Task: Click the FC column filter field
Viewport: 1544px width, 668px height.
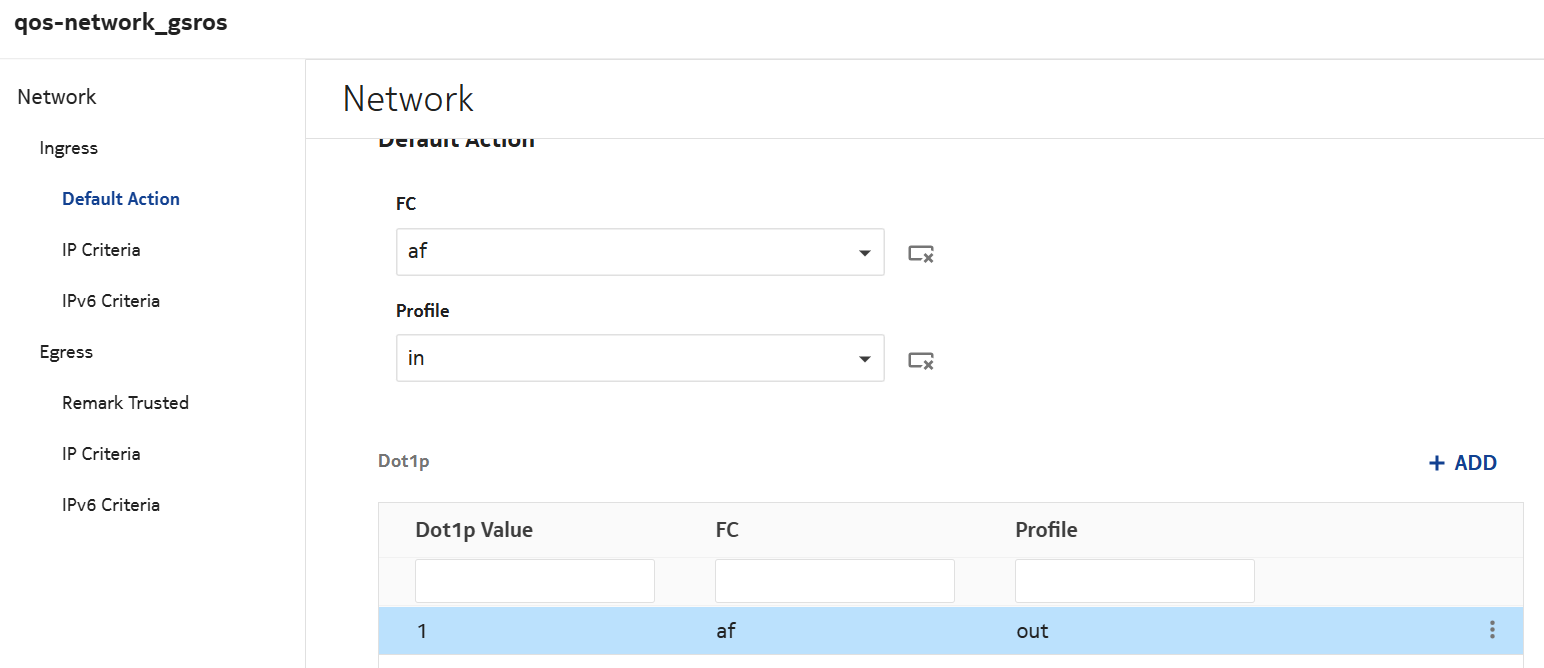Action: pyautogui.click(x=835, y=581)
